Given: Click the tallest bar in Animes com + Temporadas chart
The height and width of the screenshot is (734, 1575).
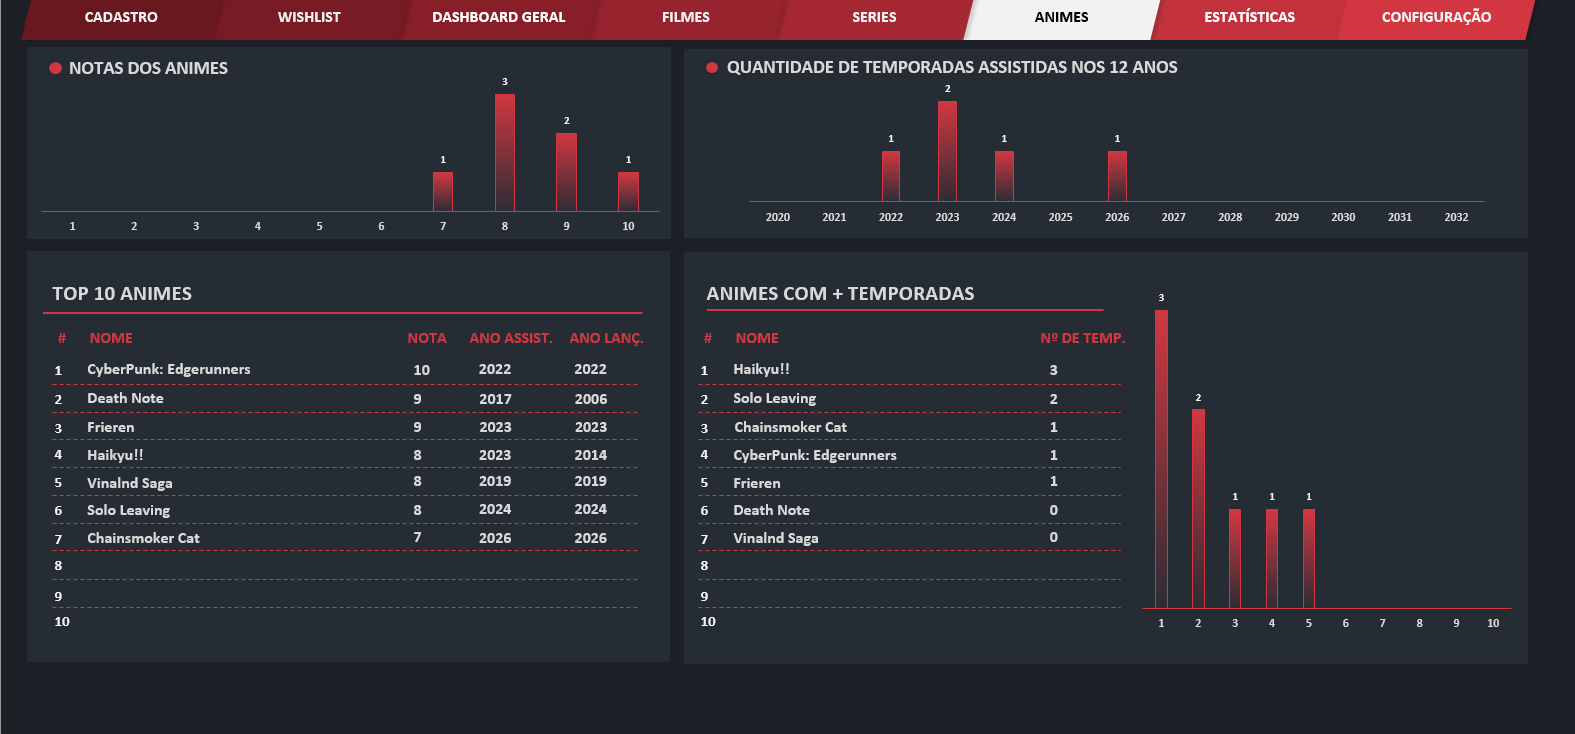Looking at the screenshot, I should pos(1161,459).
